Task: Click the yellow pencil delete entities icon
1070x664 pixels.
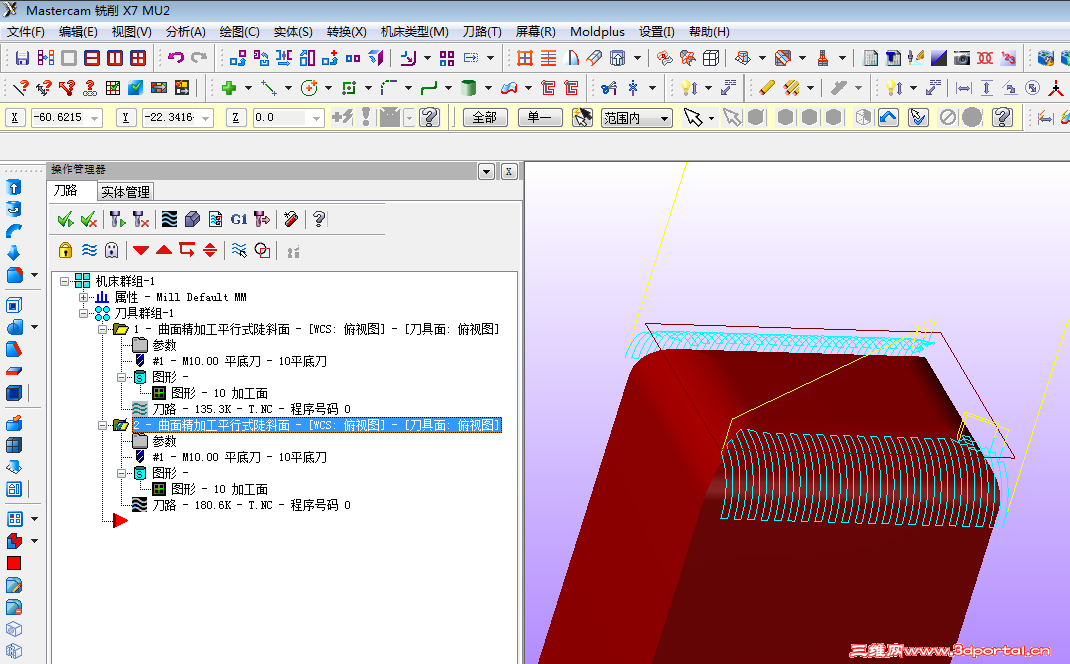Action: pos(766,88)
